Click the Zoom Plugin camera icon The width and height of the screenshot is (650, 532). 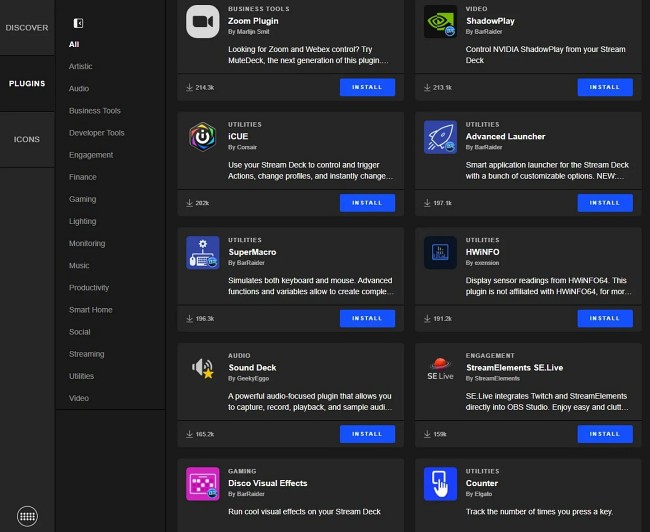click(x=202, y=22)
